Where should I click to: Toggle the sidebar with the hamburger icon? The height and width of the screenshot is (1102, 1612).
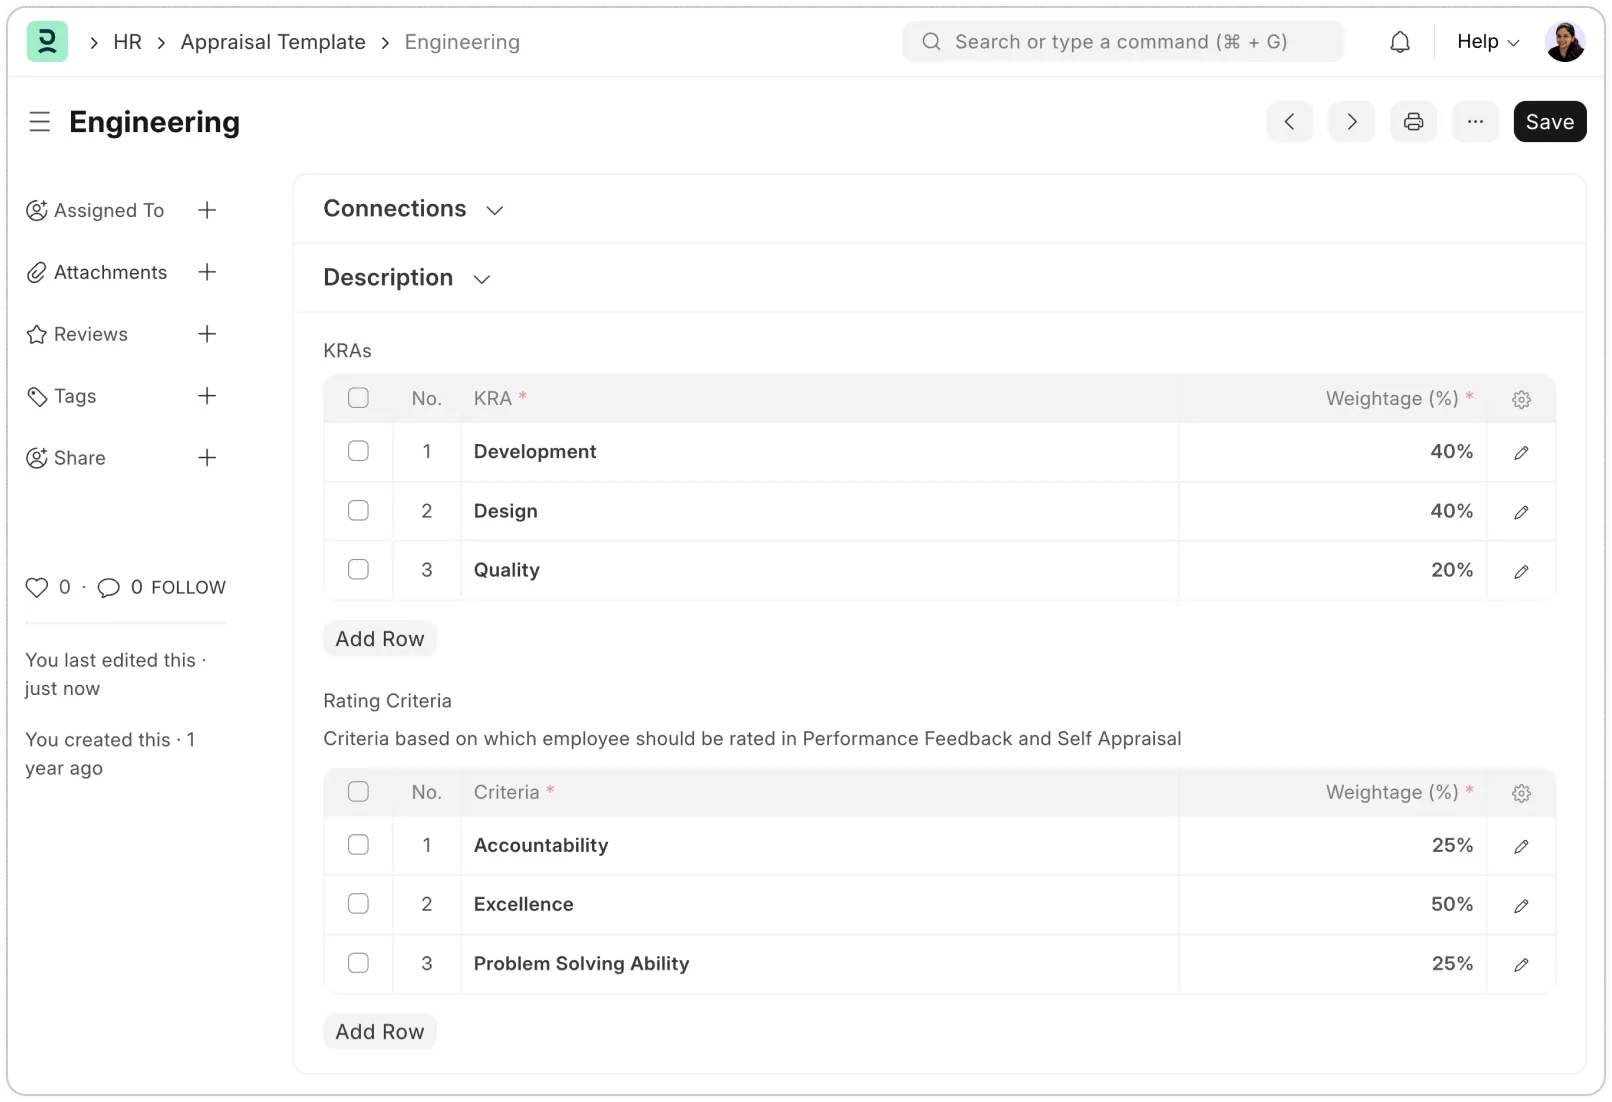coord(40,121)
